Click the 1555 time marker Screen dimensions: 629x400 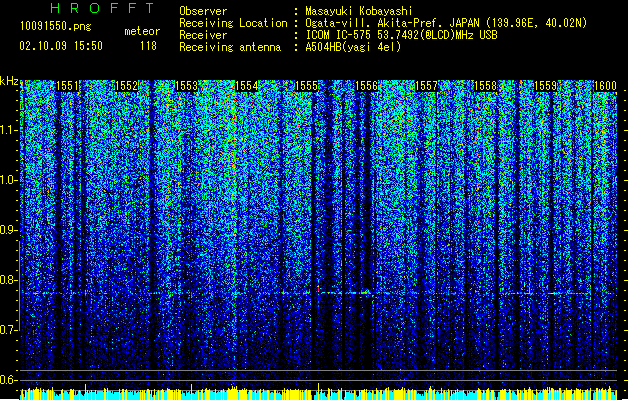306,86
